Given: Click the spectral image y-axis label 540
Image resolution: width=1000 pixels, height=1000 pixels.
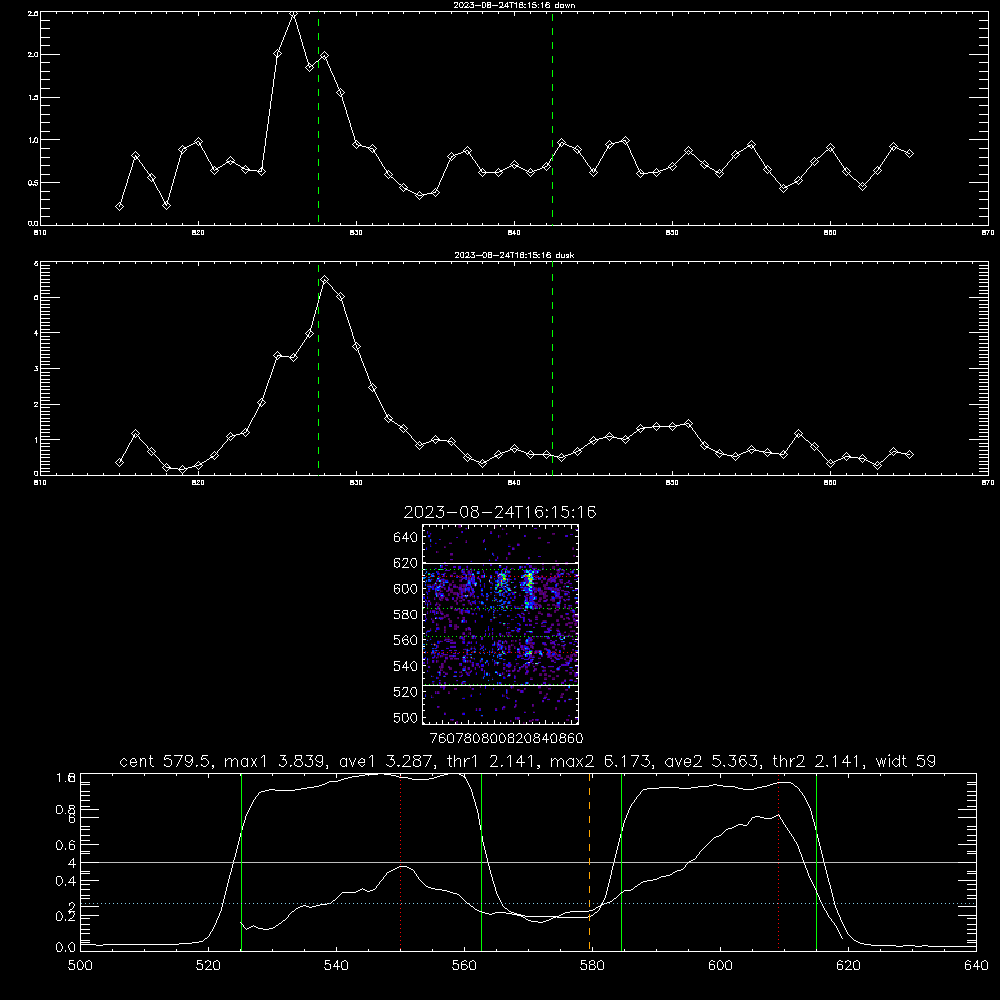Looking at the screenshot, I should (x=406, y=666).
